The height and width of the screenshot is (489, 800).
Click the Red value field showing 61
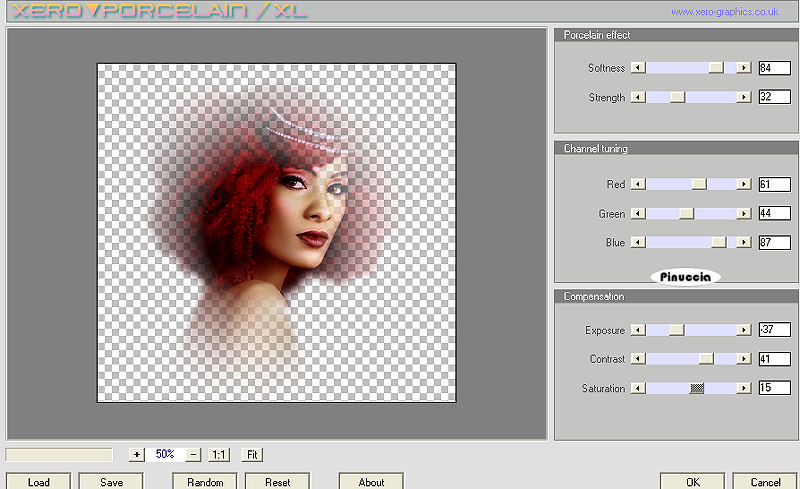(774, 184)
